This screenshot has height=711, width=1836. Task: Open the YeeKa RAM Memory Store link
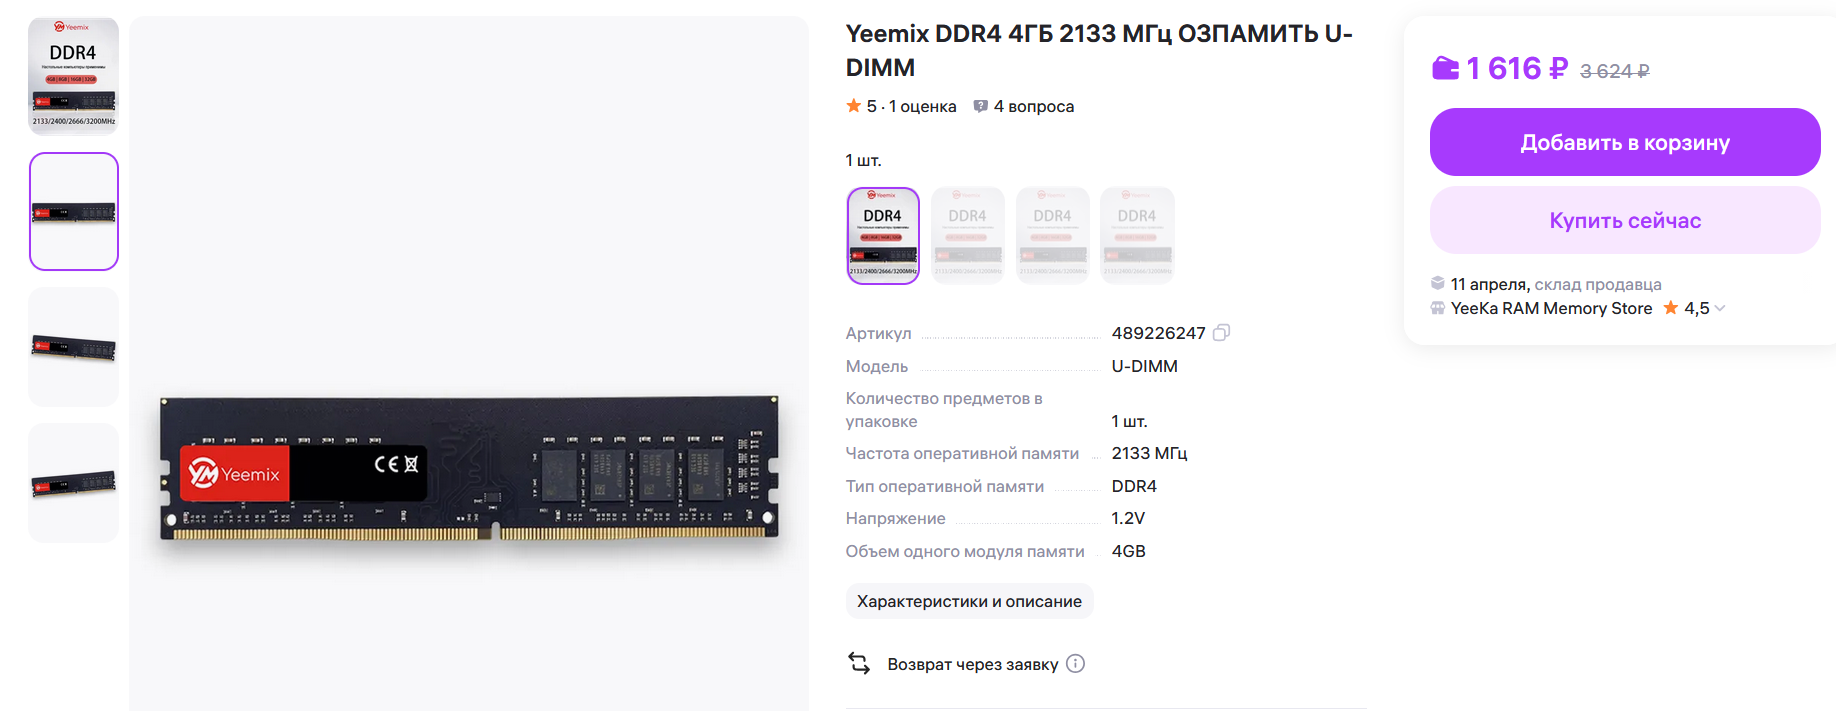1551,308
